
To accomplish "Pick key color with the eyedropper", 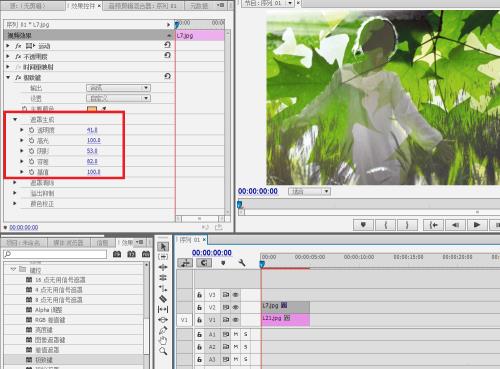I will coord(104,109).
